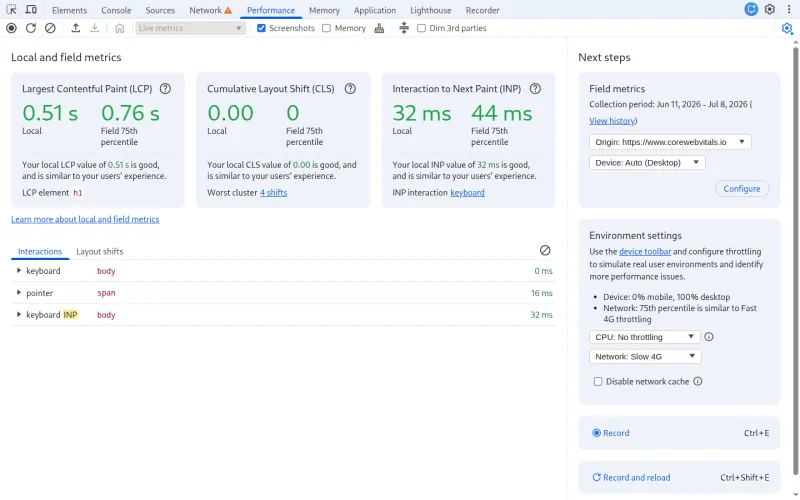Click the reload and record icon
This screenshot has width=800, height=500.
[31, 28]
